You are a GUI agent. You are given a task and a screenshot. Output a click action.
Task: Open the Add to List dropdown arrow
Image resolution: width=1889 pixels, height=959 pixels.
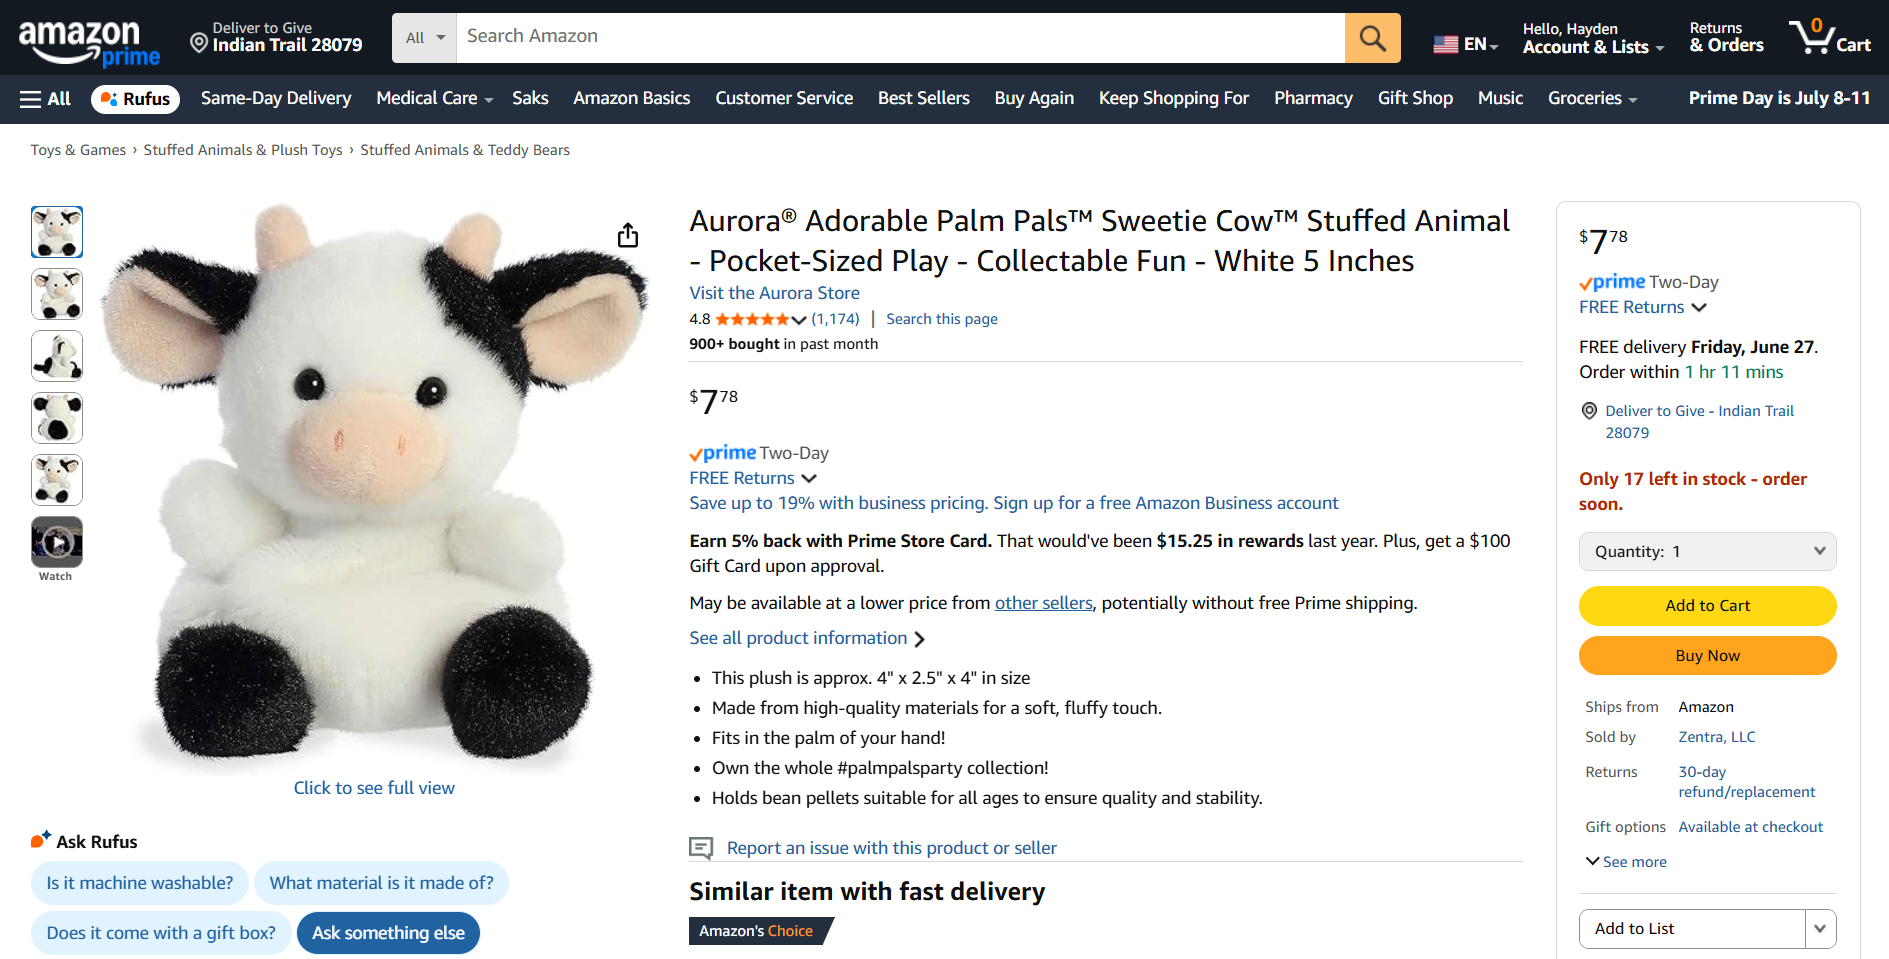coord(1820,929)
